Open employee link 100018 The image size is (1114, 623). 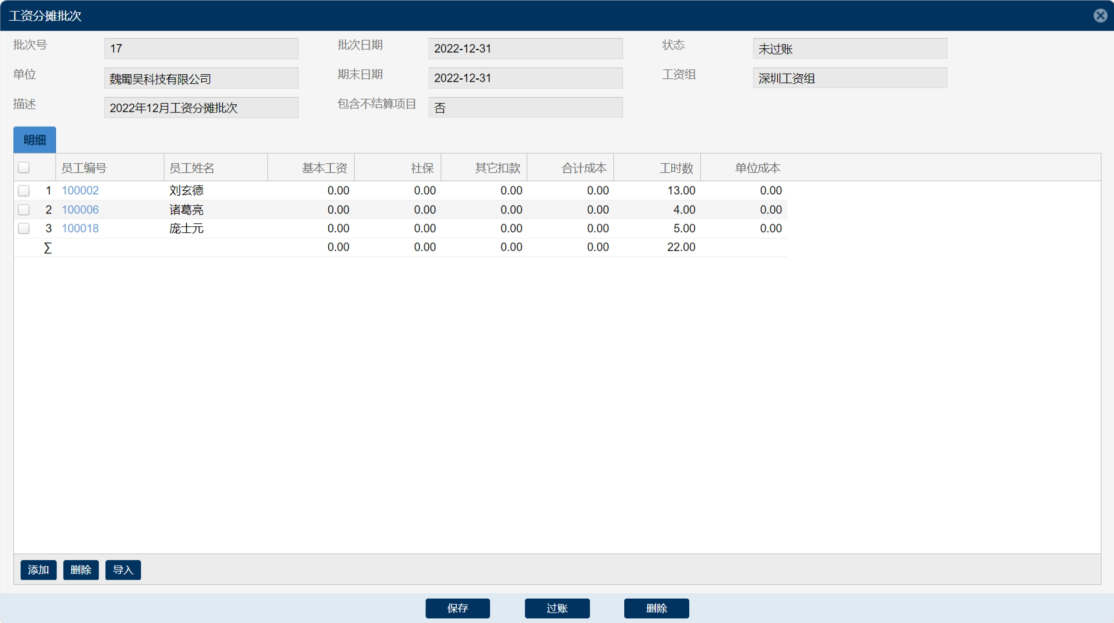point(80,229)
